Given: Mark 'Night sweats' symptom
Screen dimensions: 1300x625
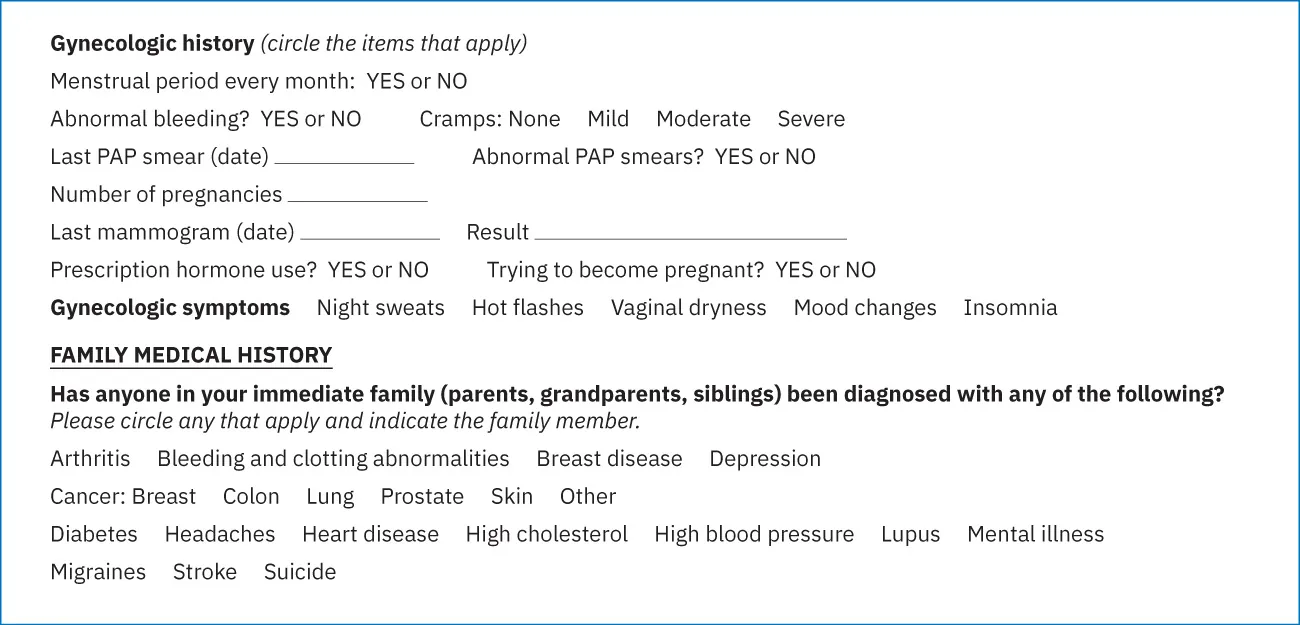Looking at the screenshot, I should point(380,308).
